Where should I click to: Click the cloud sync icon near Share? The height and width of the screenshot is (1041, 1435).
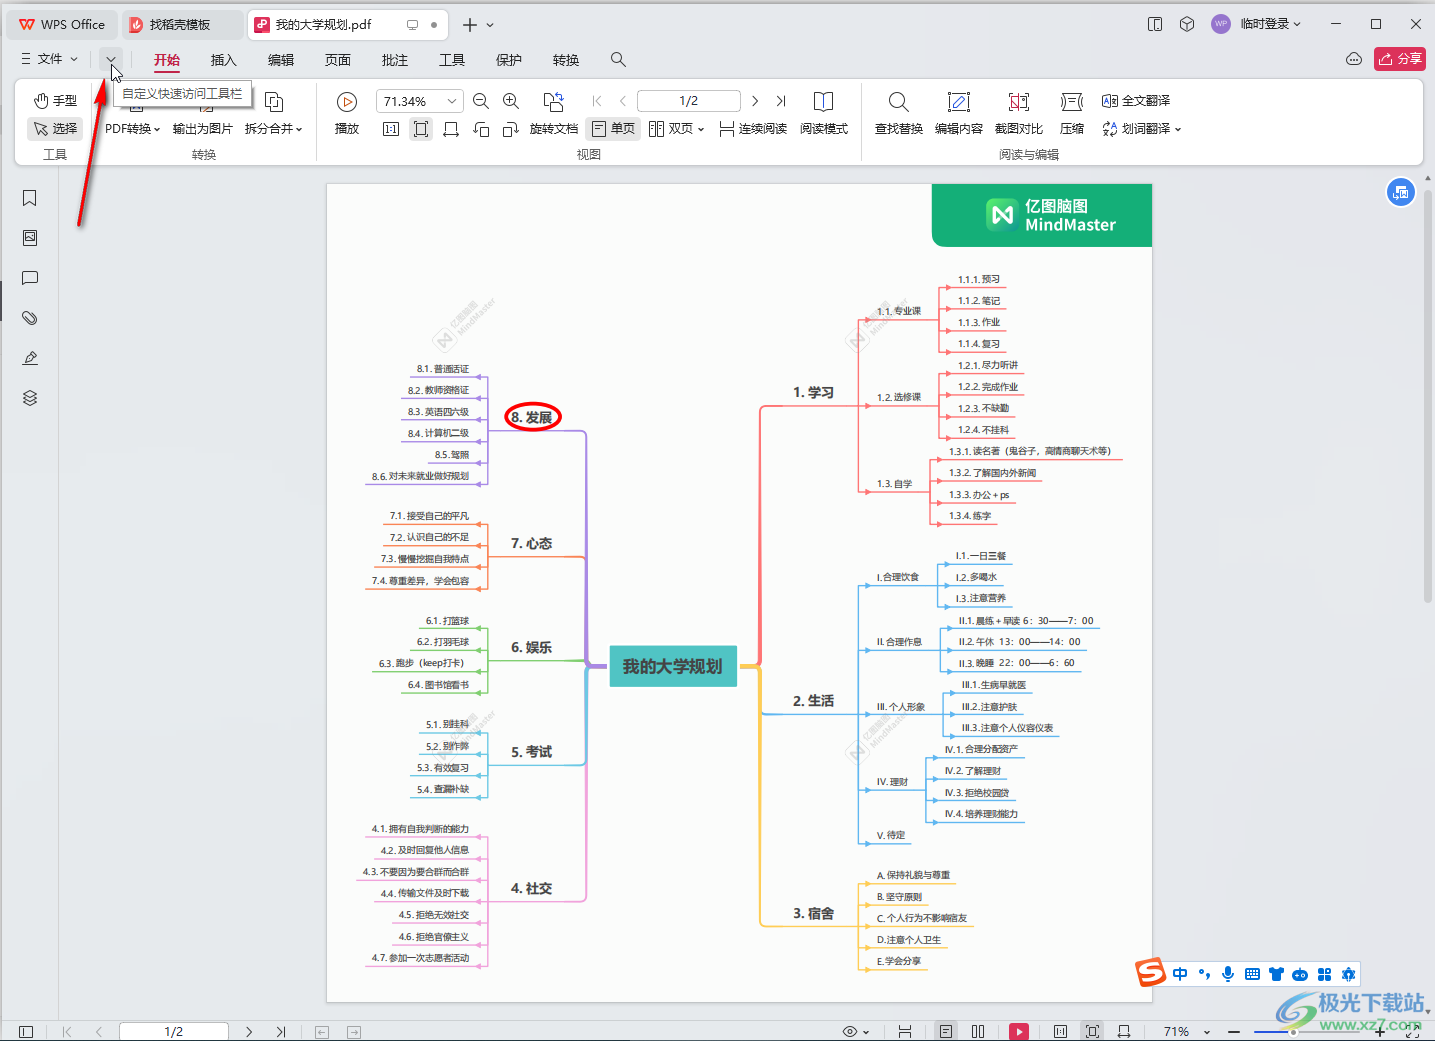tap(1354, 59)
